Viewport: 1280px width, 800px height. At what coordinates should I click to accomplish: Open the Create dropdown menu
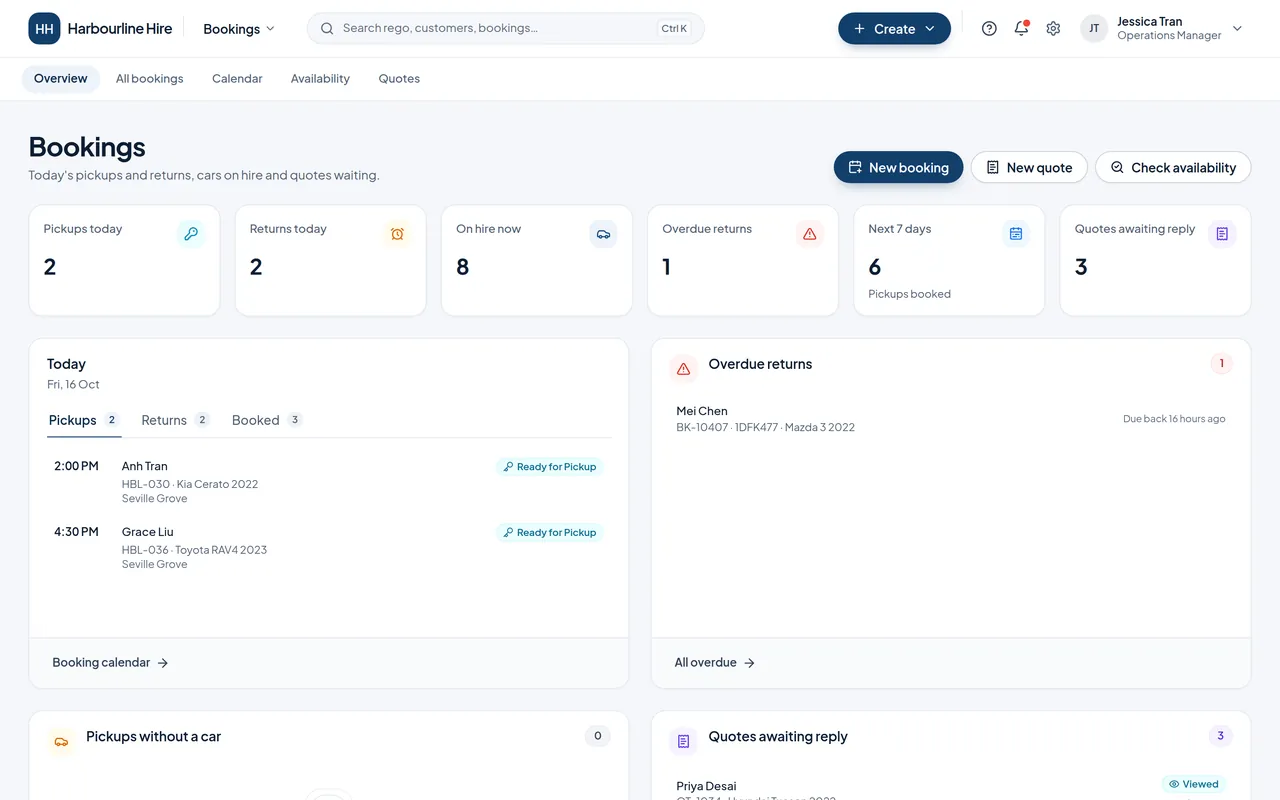click(894, 29)
